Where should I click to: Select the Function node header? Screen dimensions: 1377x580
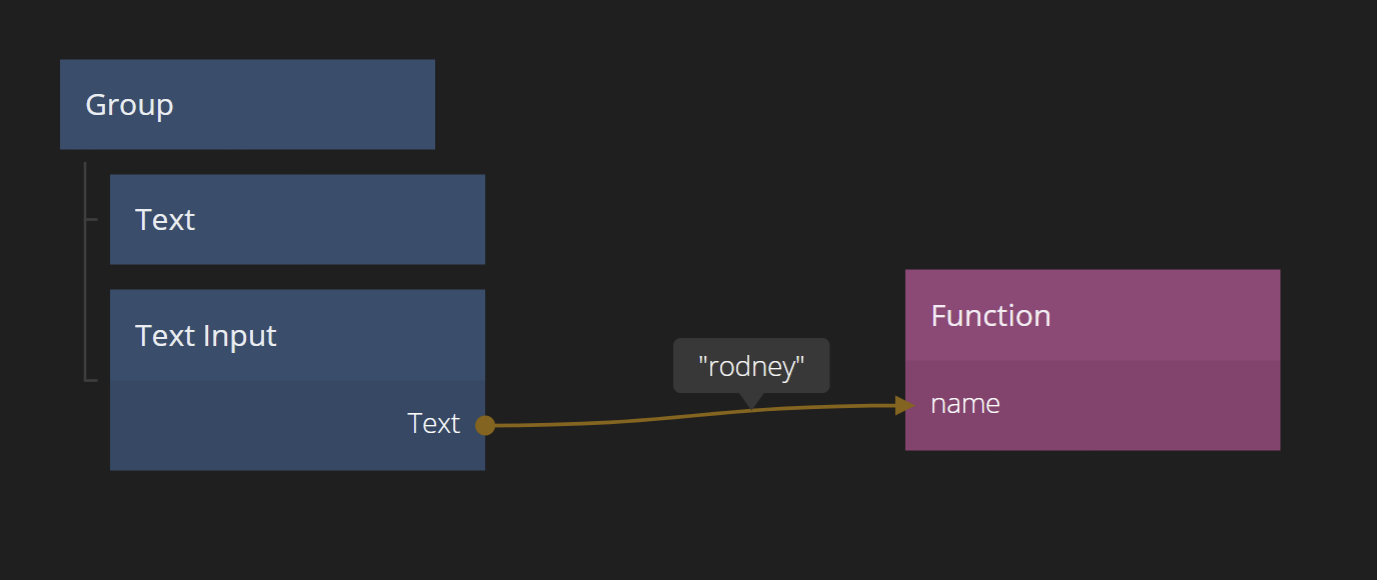[1092, 315]
